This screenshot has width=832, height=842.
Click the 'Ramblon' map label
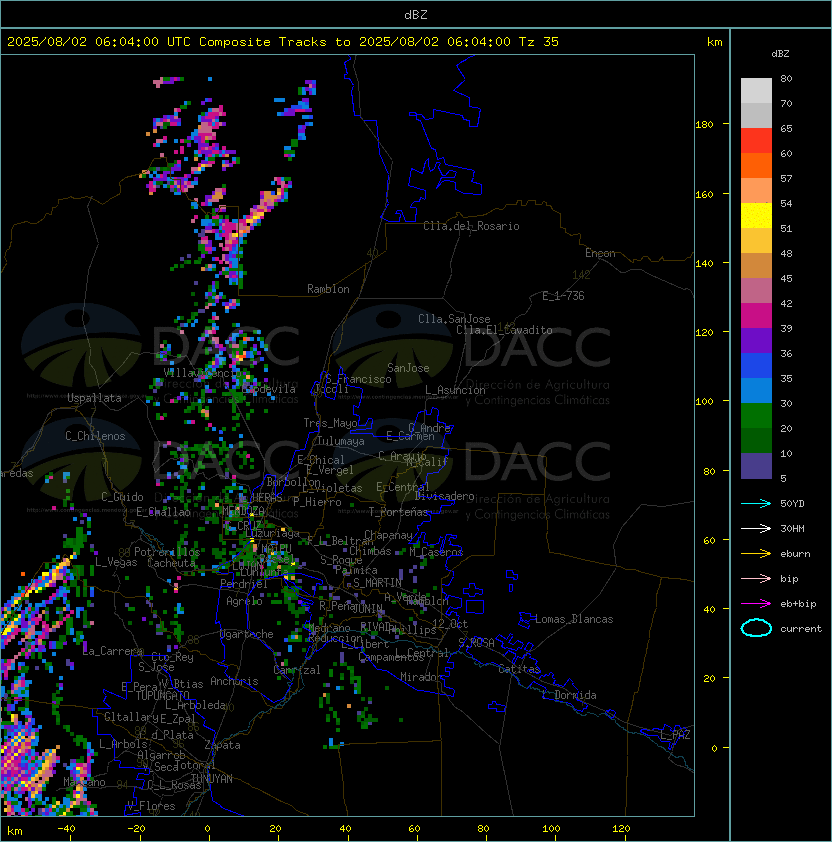[328, 289]
